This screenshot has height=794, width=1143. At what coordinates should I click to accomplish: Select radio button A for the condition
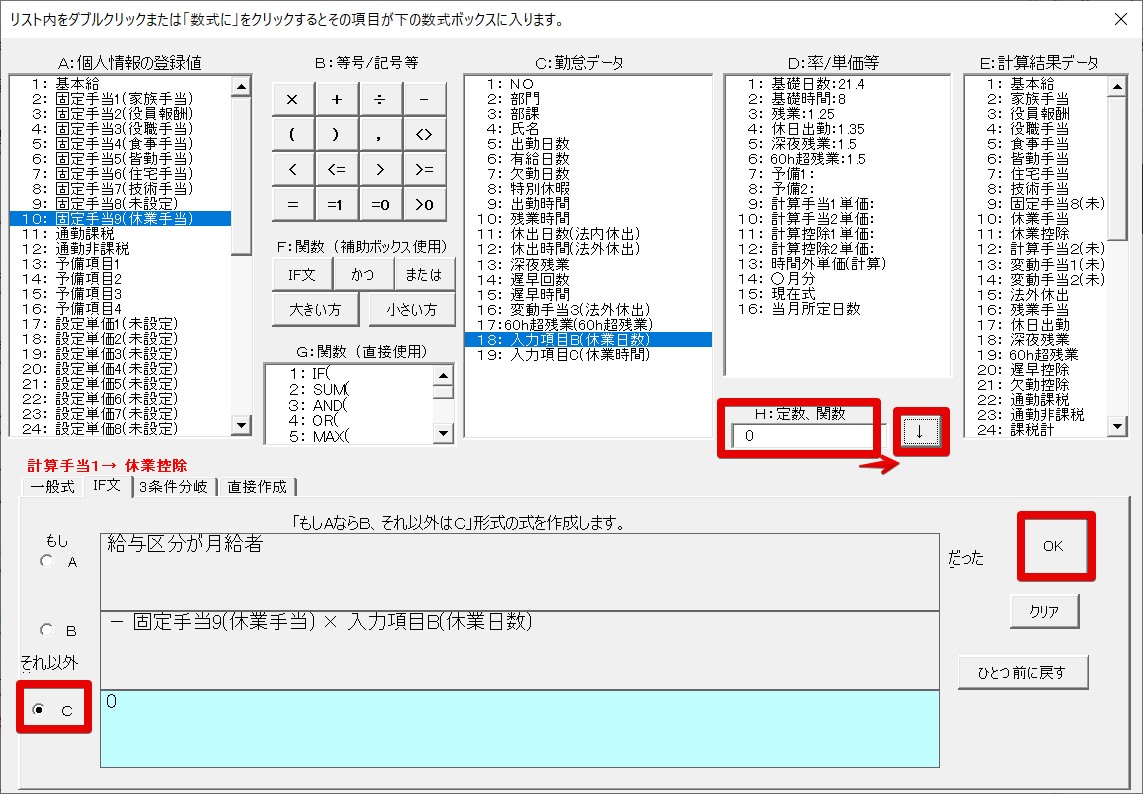pyautogui.click(x=46, y=562)
